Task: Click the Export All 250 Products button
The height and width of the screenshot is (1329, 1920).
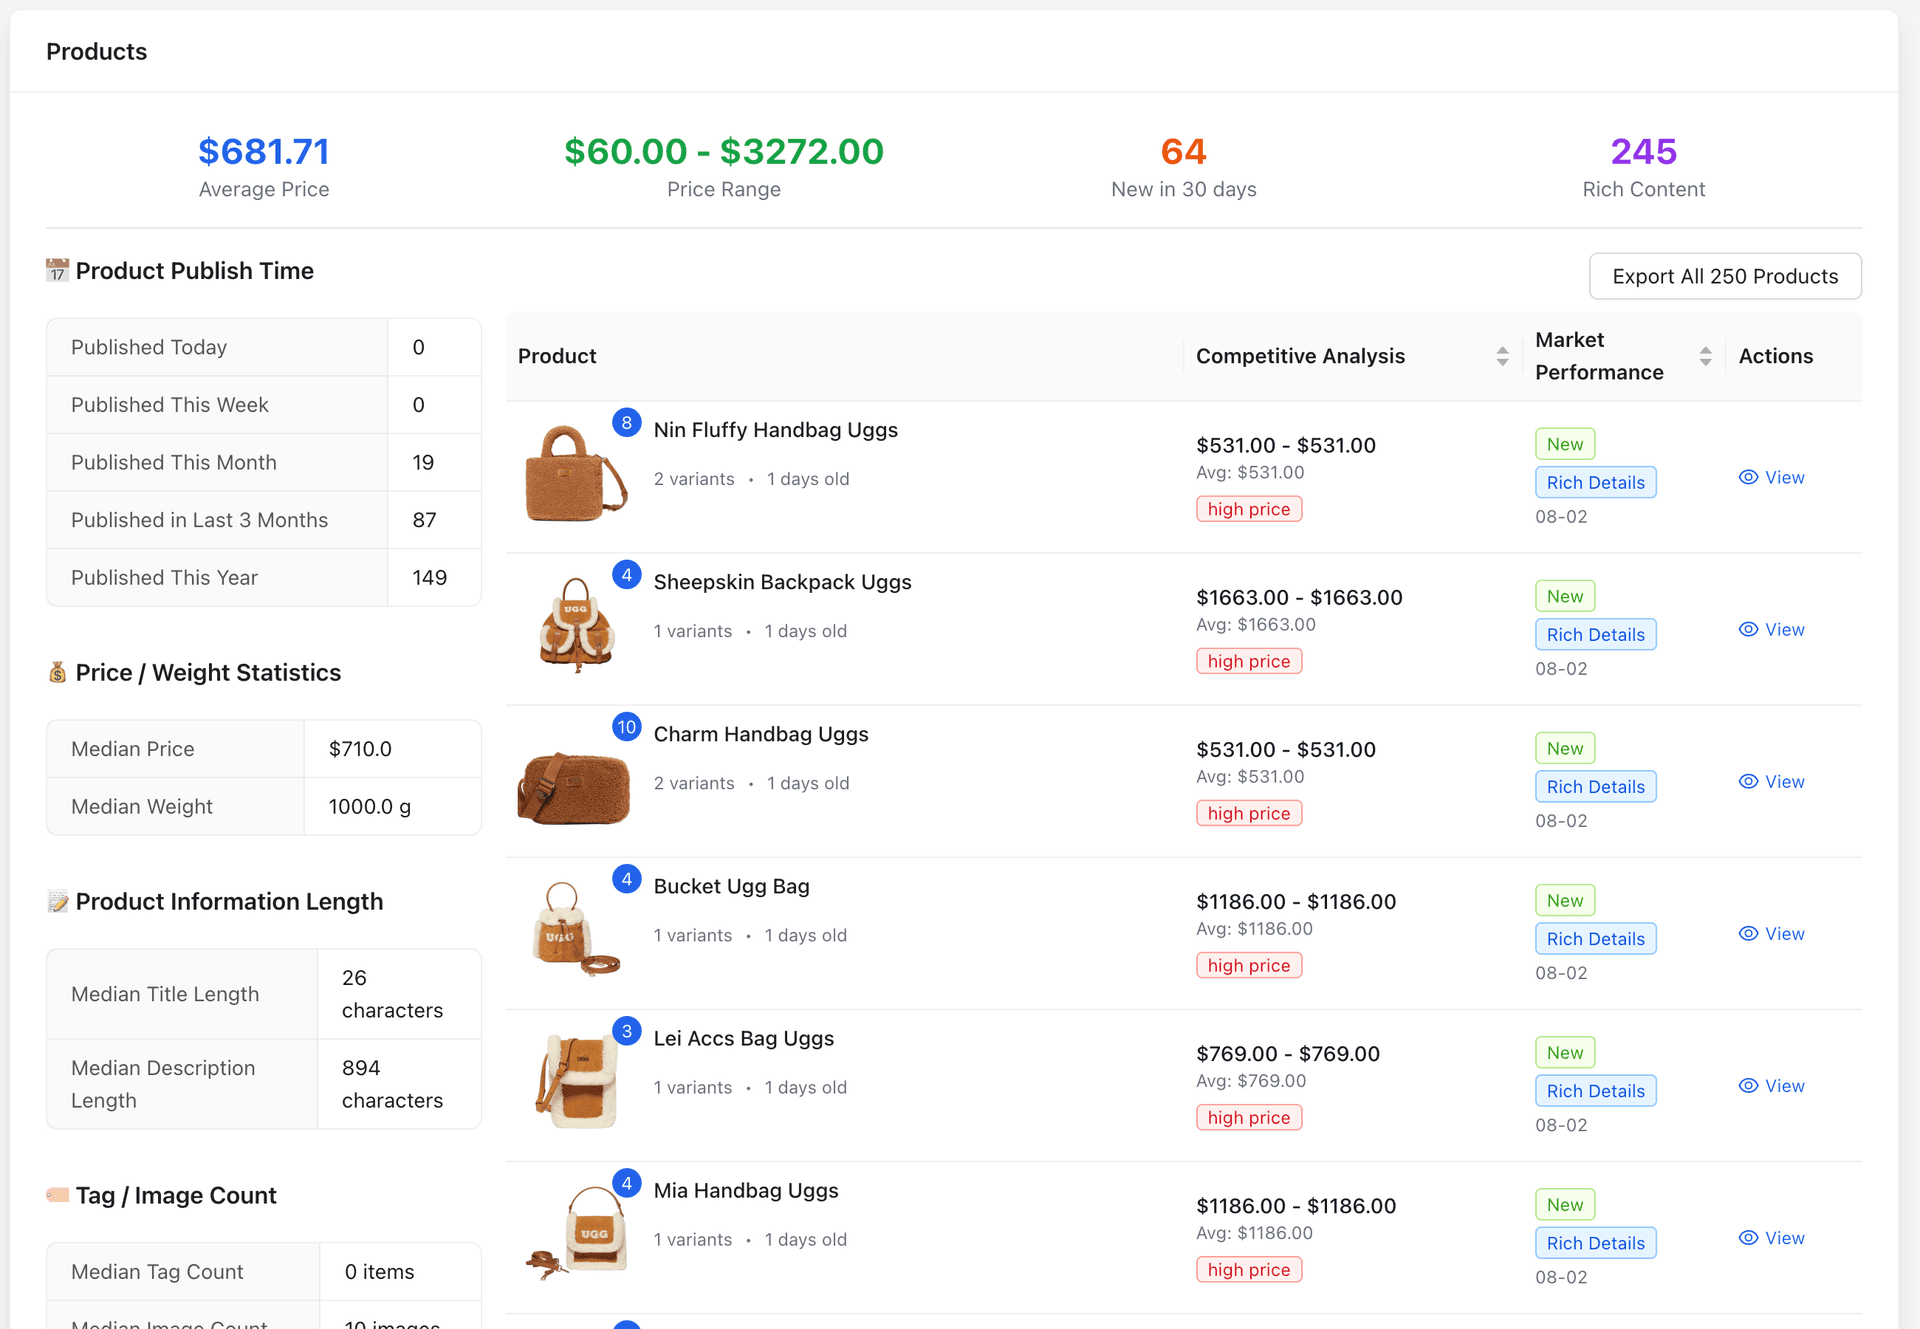Action: pos(1725,276)
